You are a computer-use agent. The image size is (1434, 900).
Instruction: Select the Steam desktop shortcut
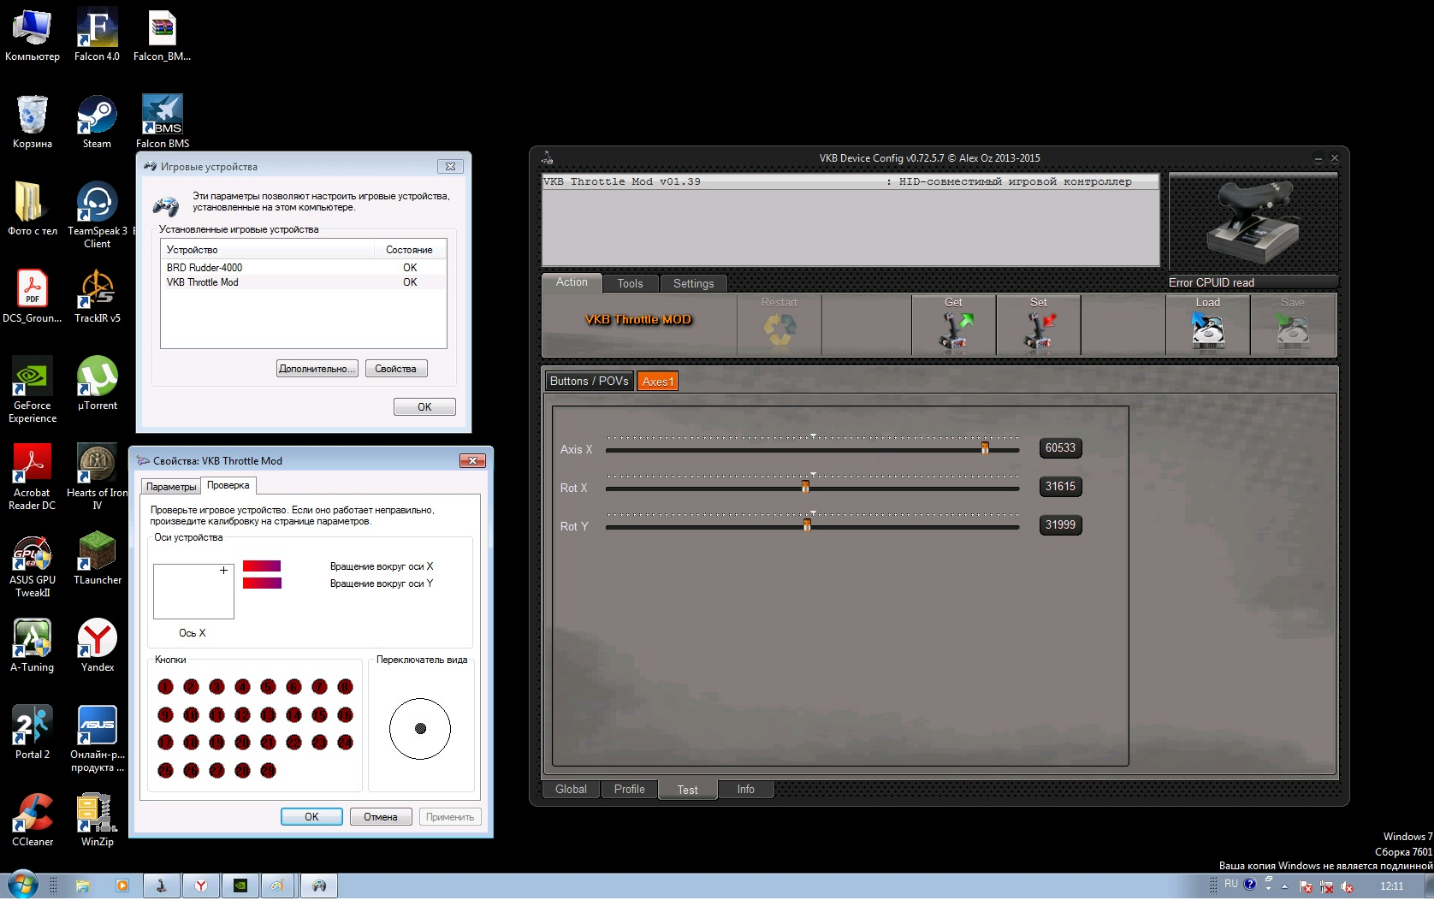pos(97,122)
